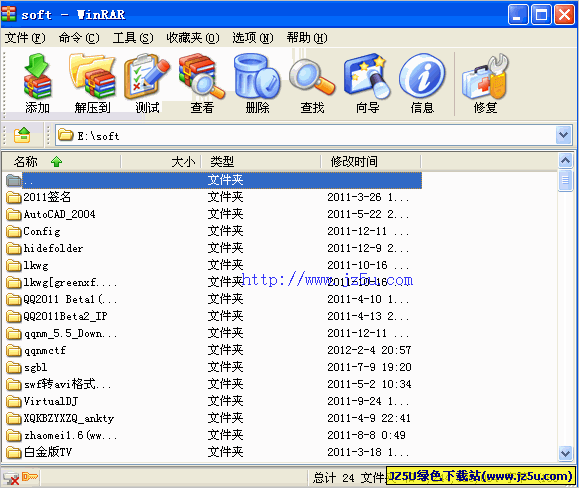Viewport: 579px width, 488px height.
Task: Click the WinRAR title bar app icon
Action: [9, 14]
